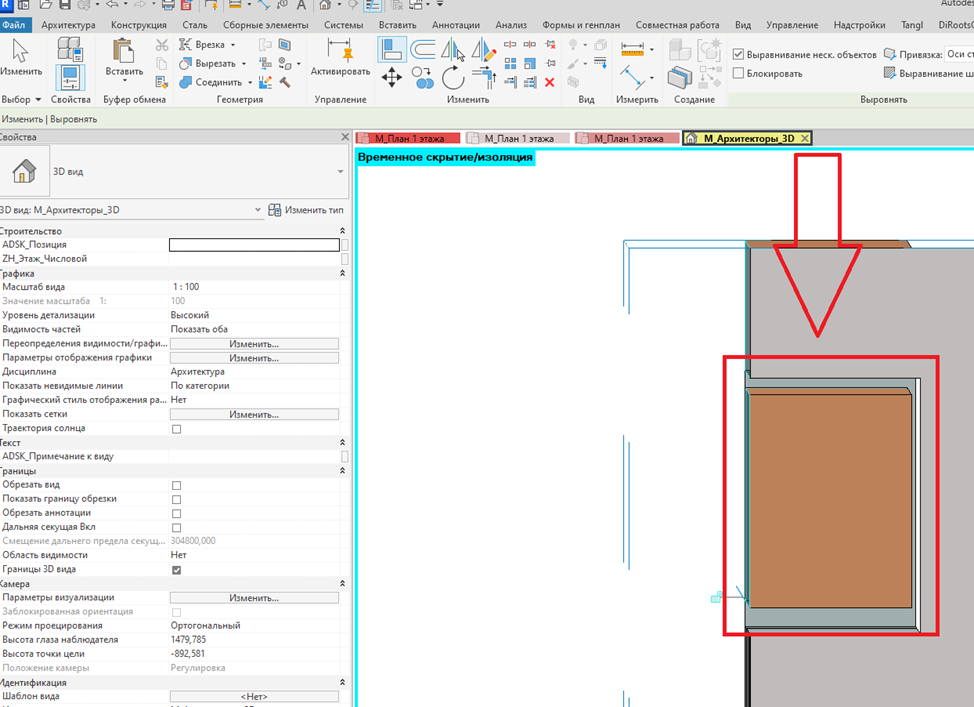This screenshot has width=974, height=707.
Task: Select the Scale tool icon
Action: [x=530, y=63]
